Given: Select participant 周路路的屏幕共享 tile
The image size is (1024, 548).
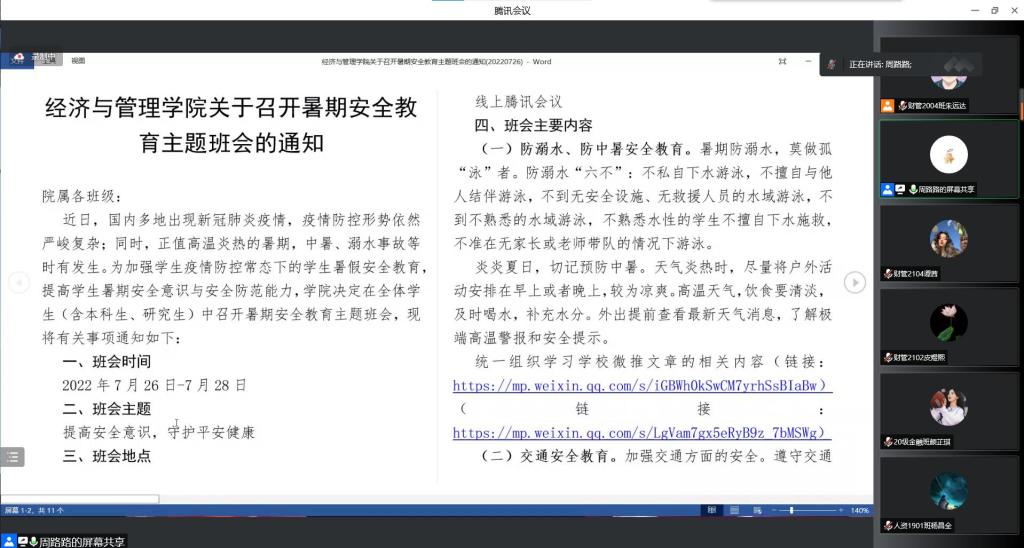Looking at the screenshot, I should tap(948, 160).
